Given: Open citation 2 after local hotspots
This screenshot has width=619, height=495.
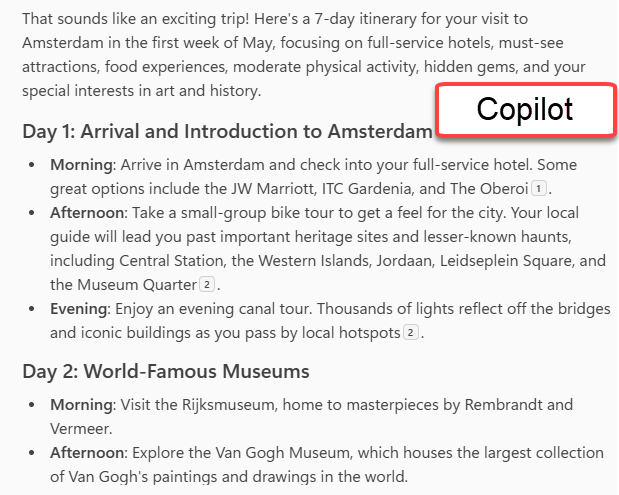Looking at the screenshot, I should (x=410, y=333).
